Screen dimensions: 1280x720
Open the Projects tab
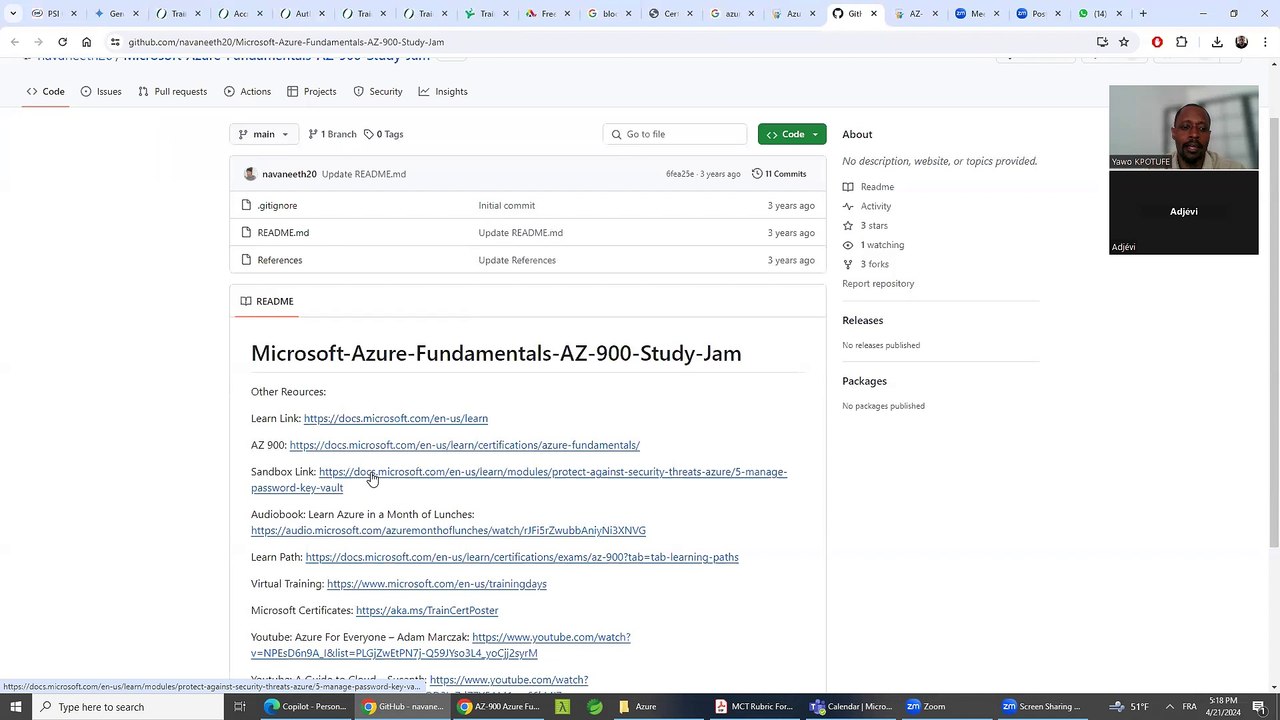311,92
